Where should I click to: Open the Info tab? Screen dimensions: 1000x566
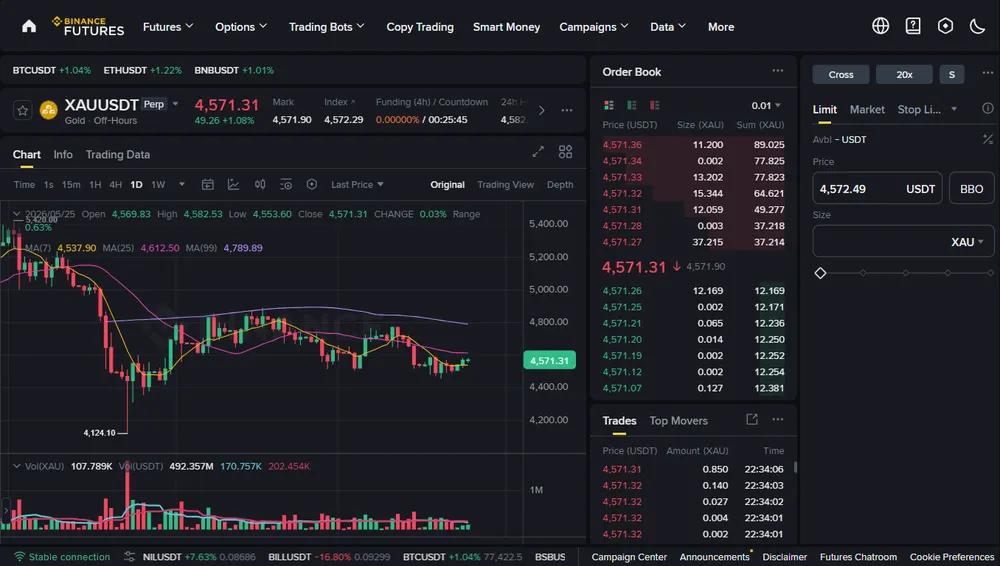click(62, 154)
